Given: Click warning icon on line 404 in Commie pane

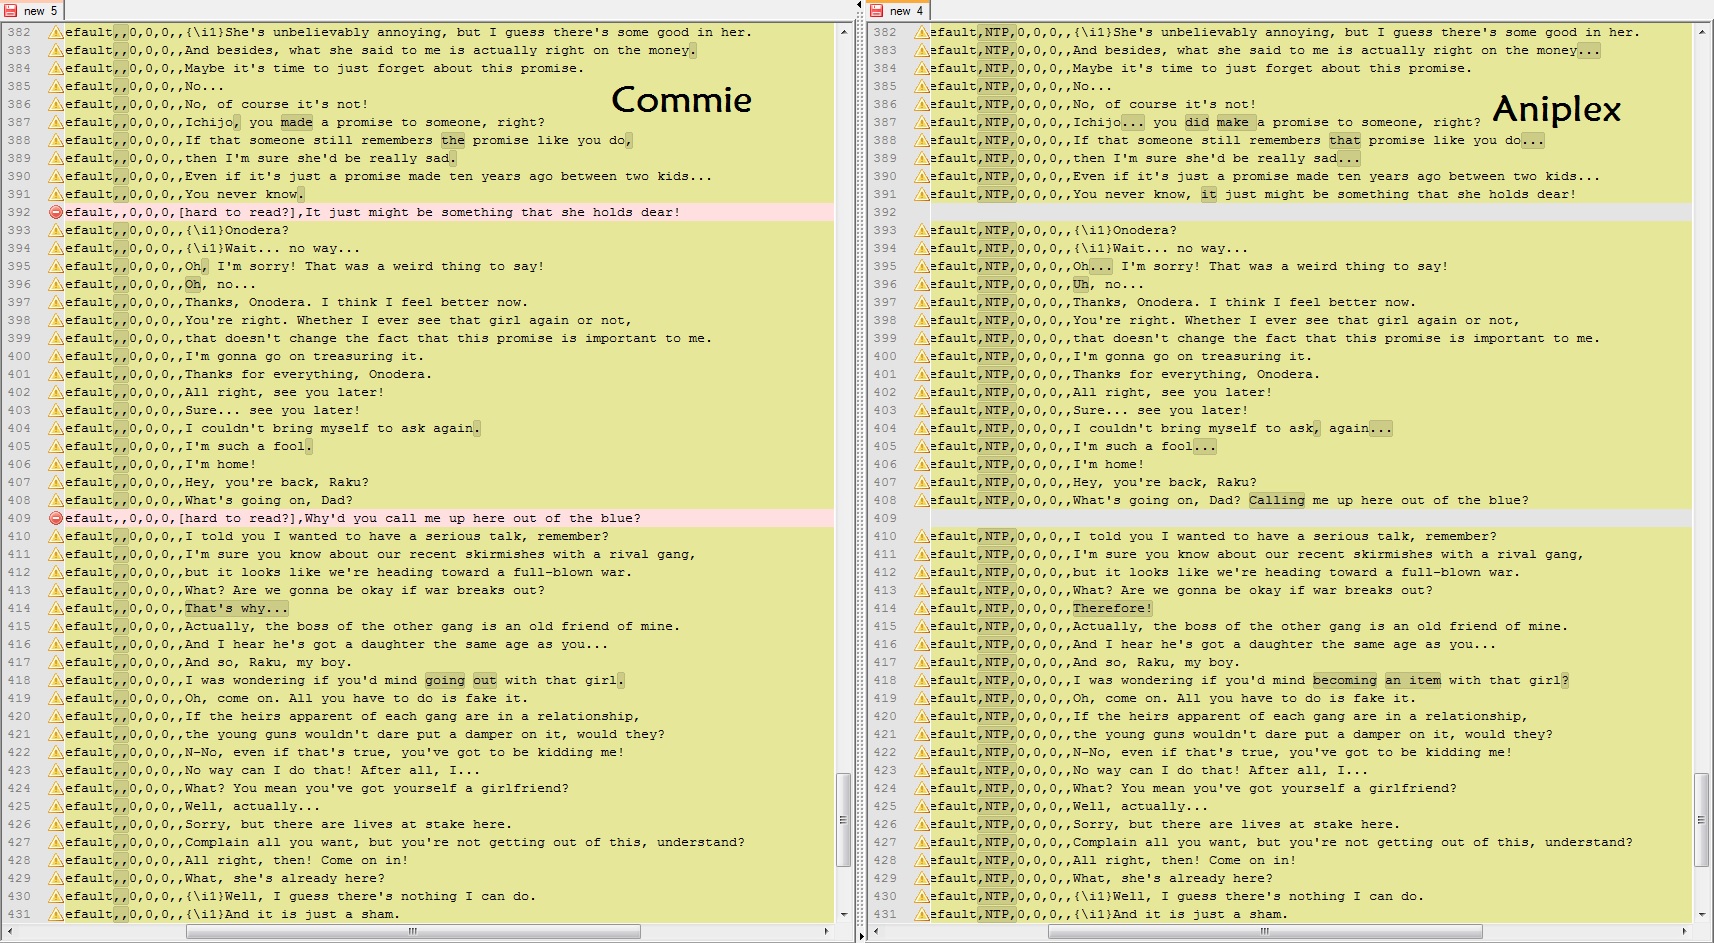Looking at the screenshot, I should click(56, 428).
